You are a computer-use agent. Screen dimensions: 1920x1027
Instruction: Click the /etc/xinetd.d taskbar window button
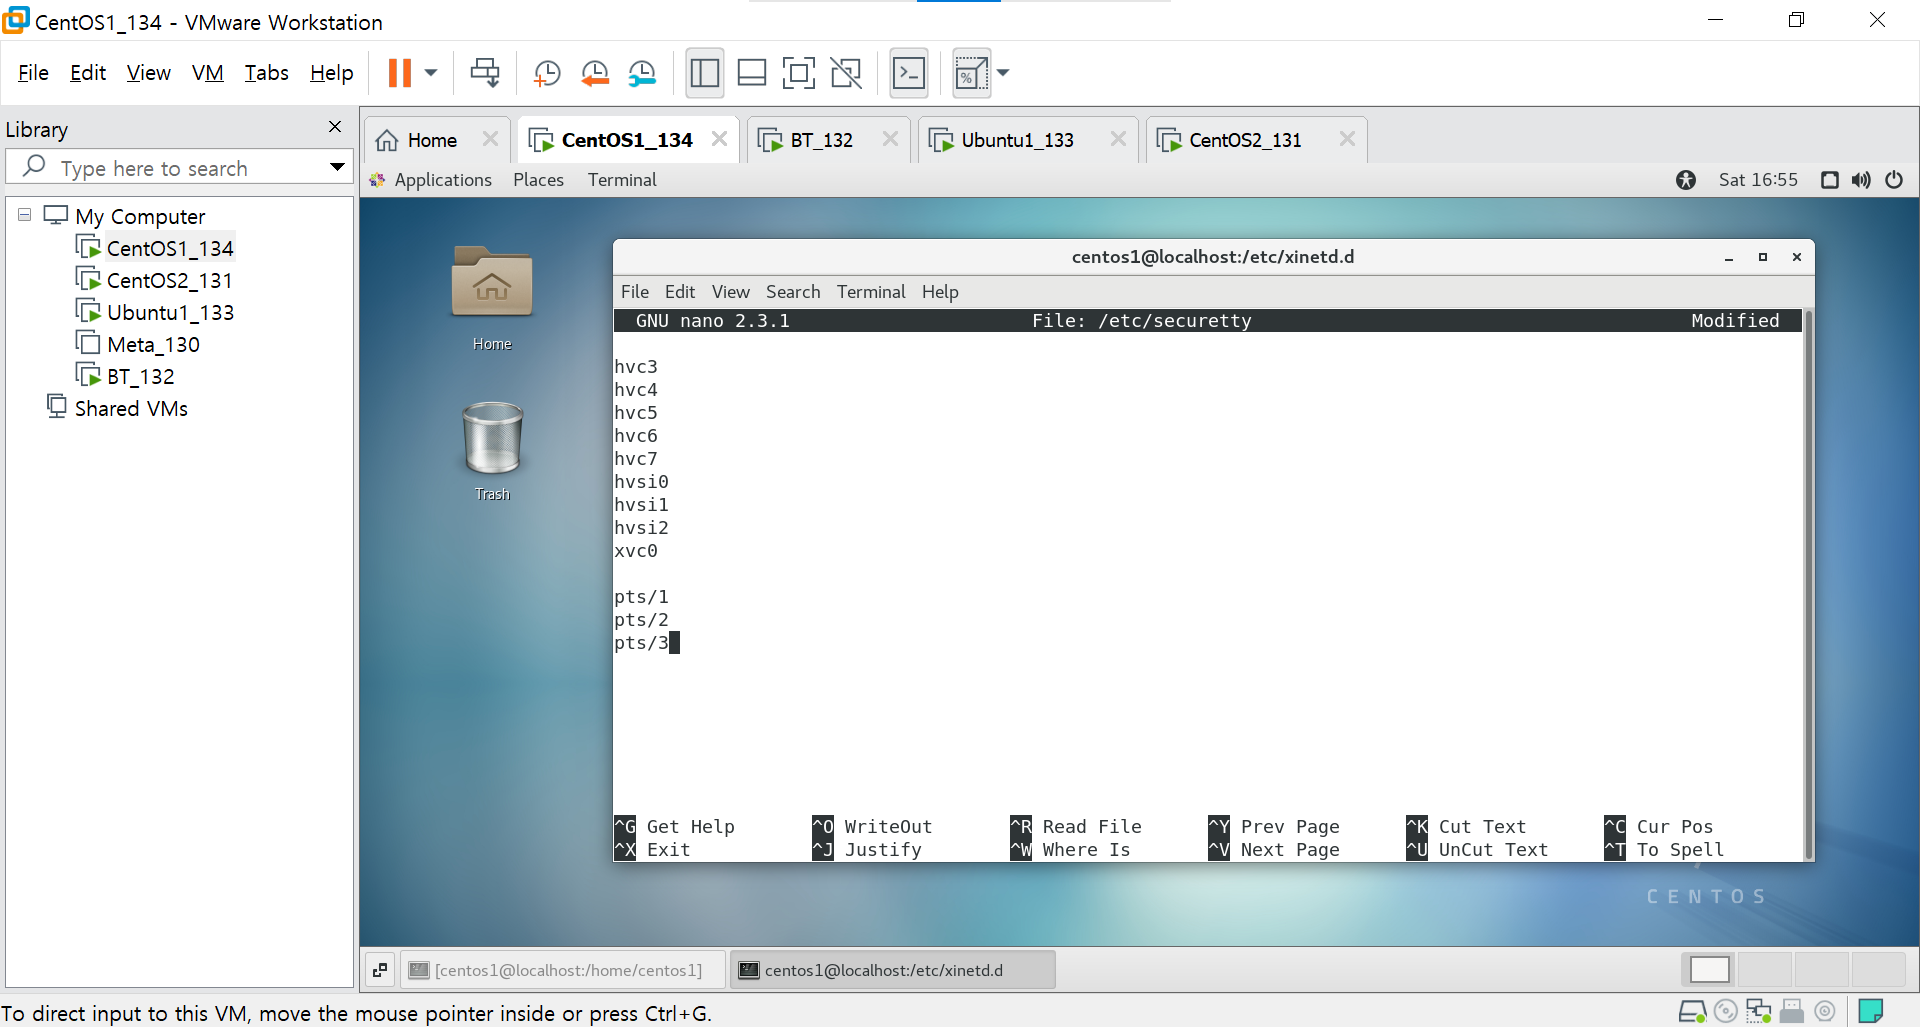click(x=892, y=970)
